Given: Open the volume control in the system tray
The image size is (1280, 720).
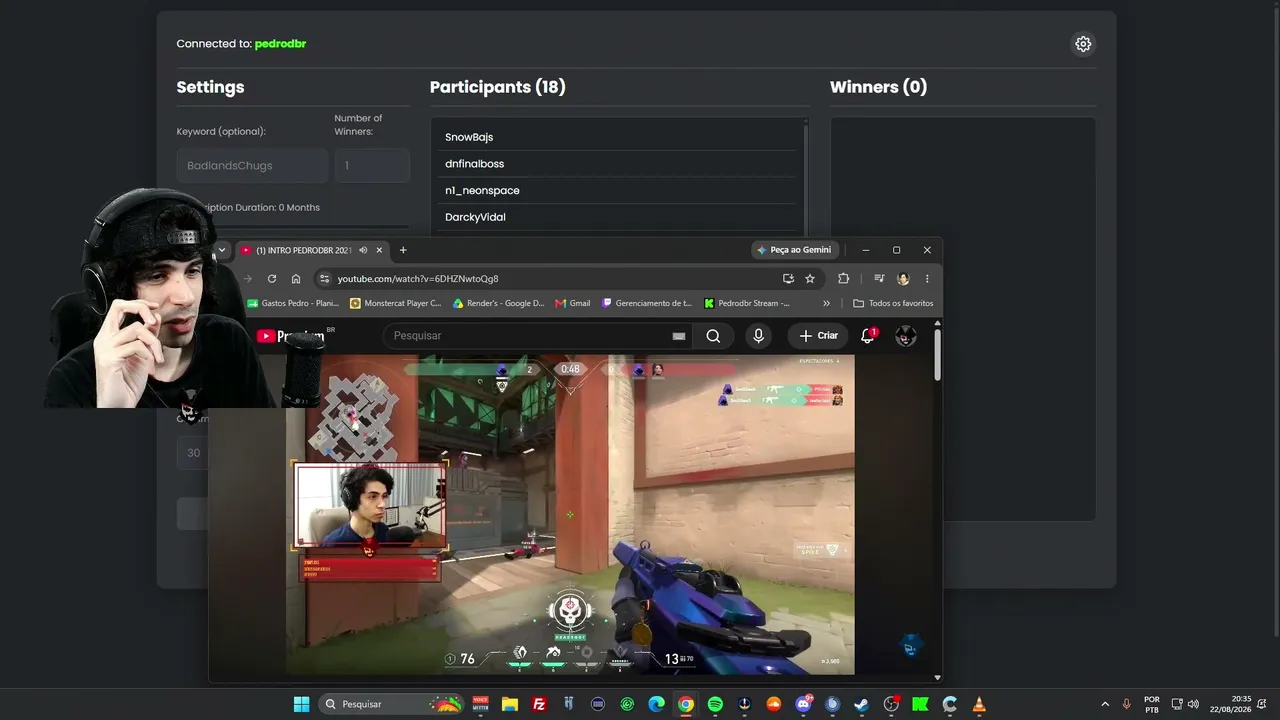Looking at the screenshot, I should [1193, 704].
